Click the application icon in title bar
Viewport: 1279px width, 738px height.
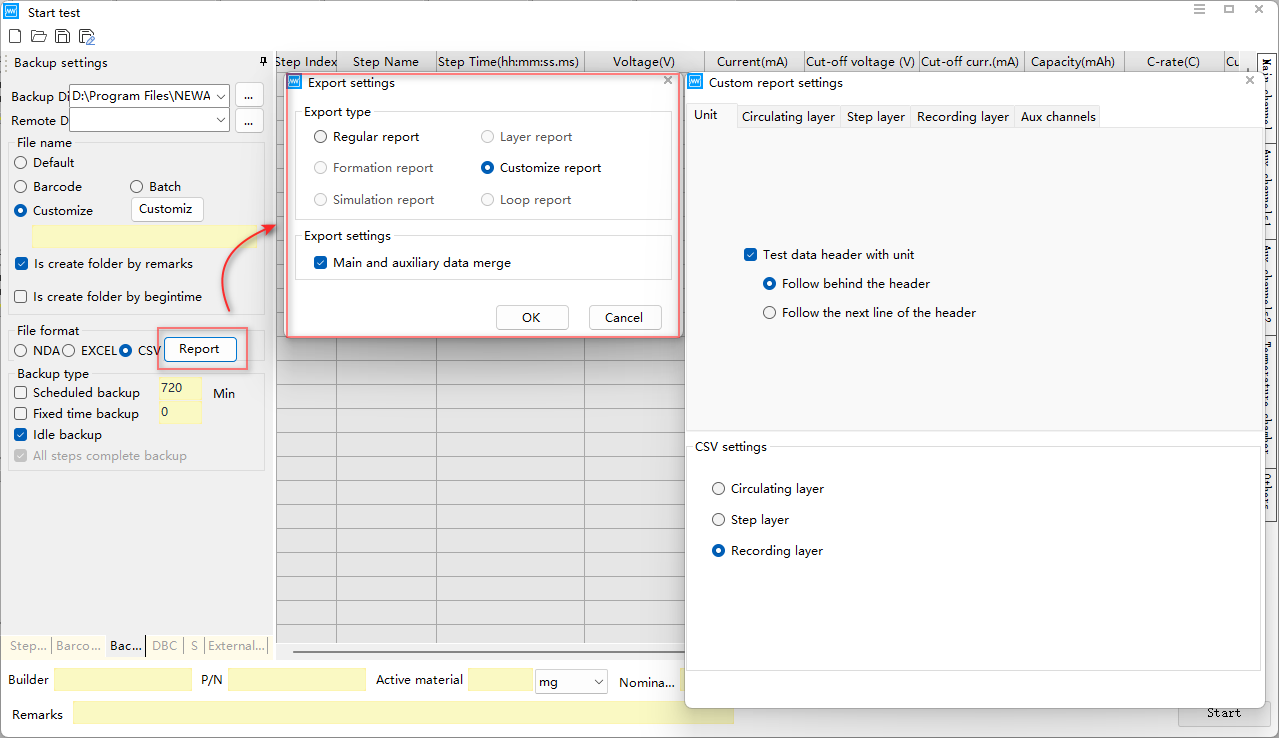(x=12, y=12)
